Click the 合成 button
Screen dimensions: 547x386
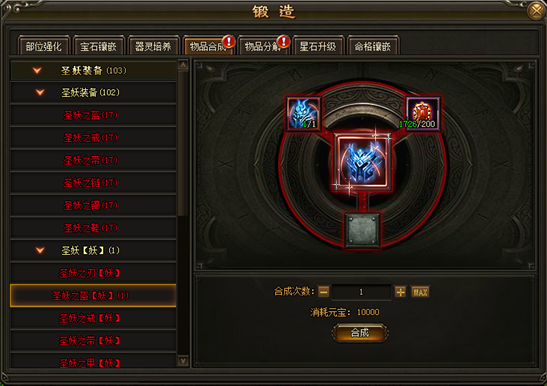[x=360, y=333]
